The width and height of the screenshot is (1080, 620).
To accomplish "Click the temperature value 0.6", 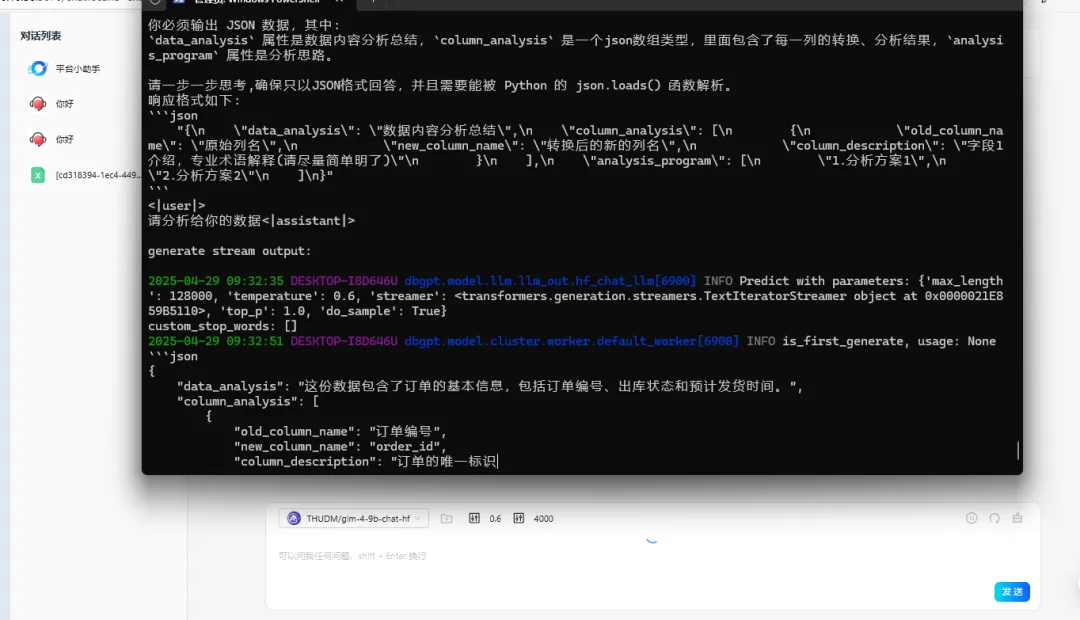I will 495,518.
